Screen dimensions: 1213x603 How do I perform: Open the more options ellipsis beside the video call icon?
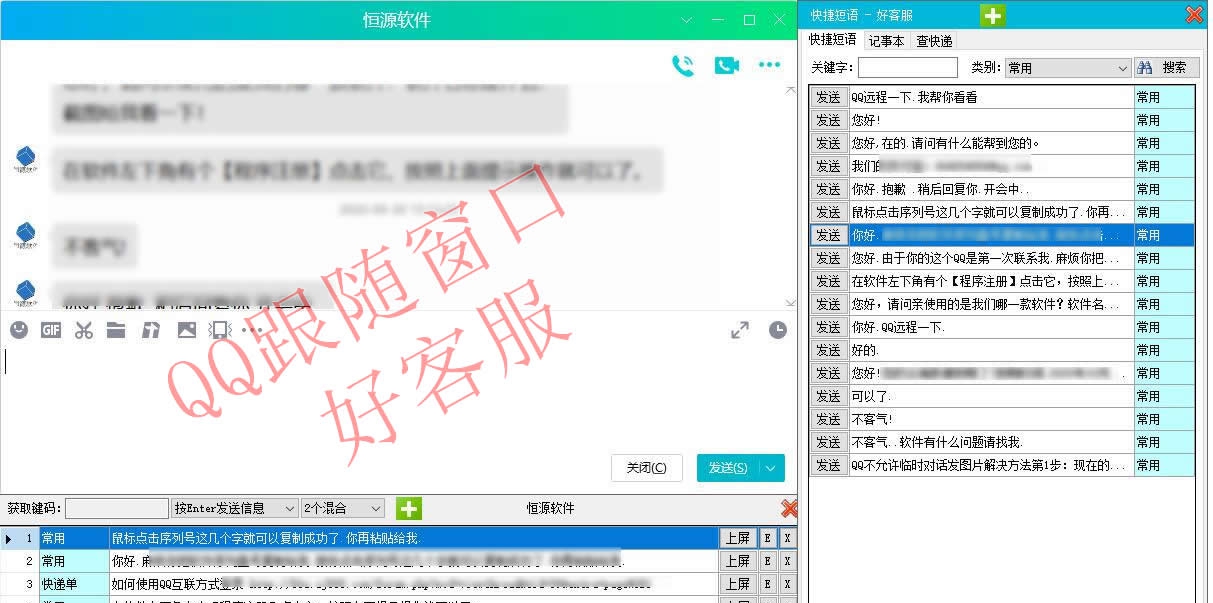point(769,66)
